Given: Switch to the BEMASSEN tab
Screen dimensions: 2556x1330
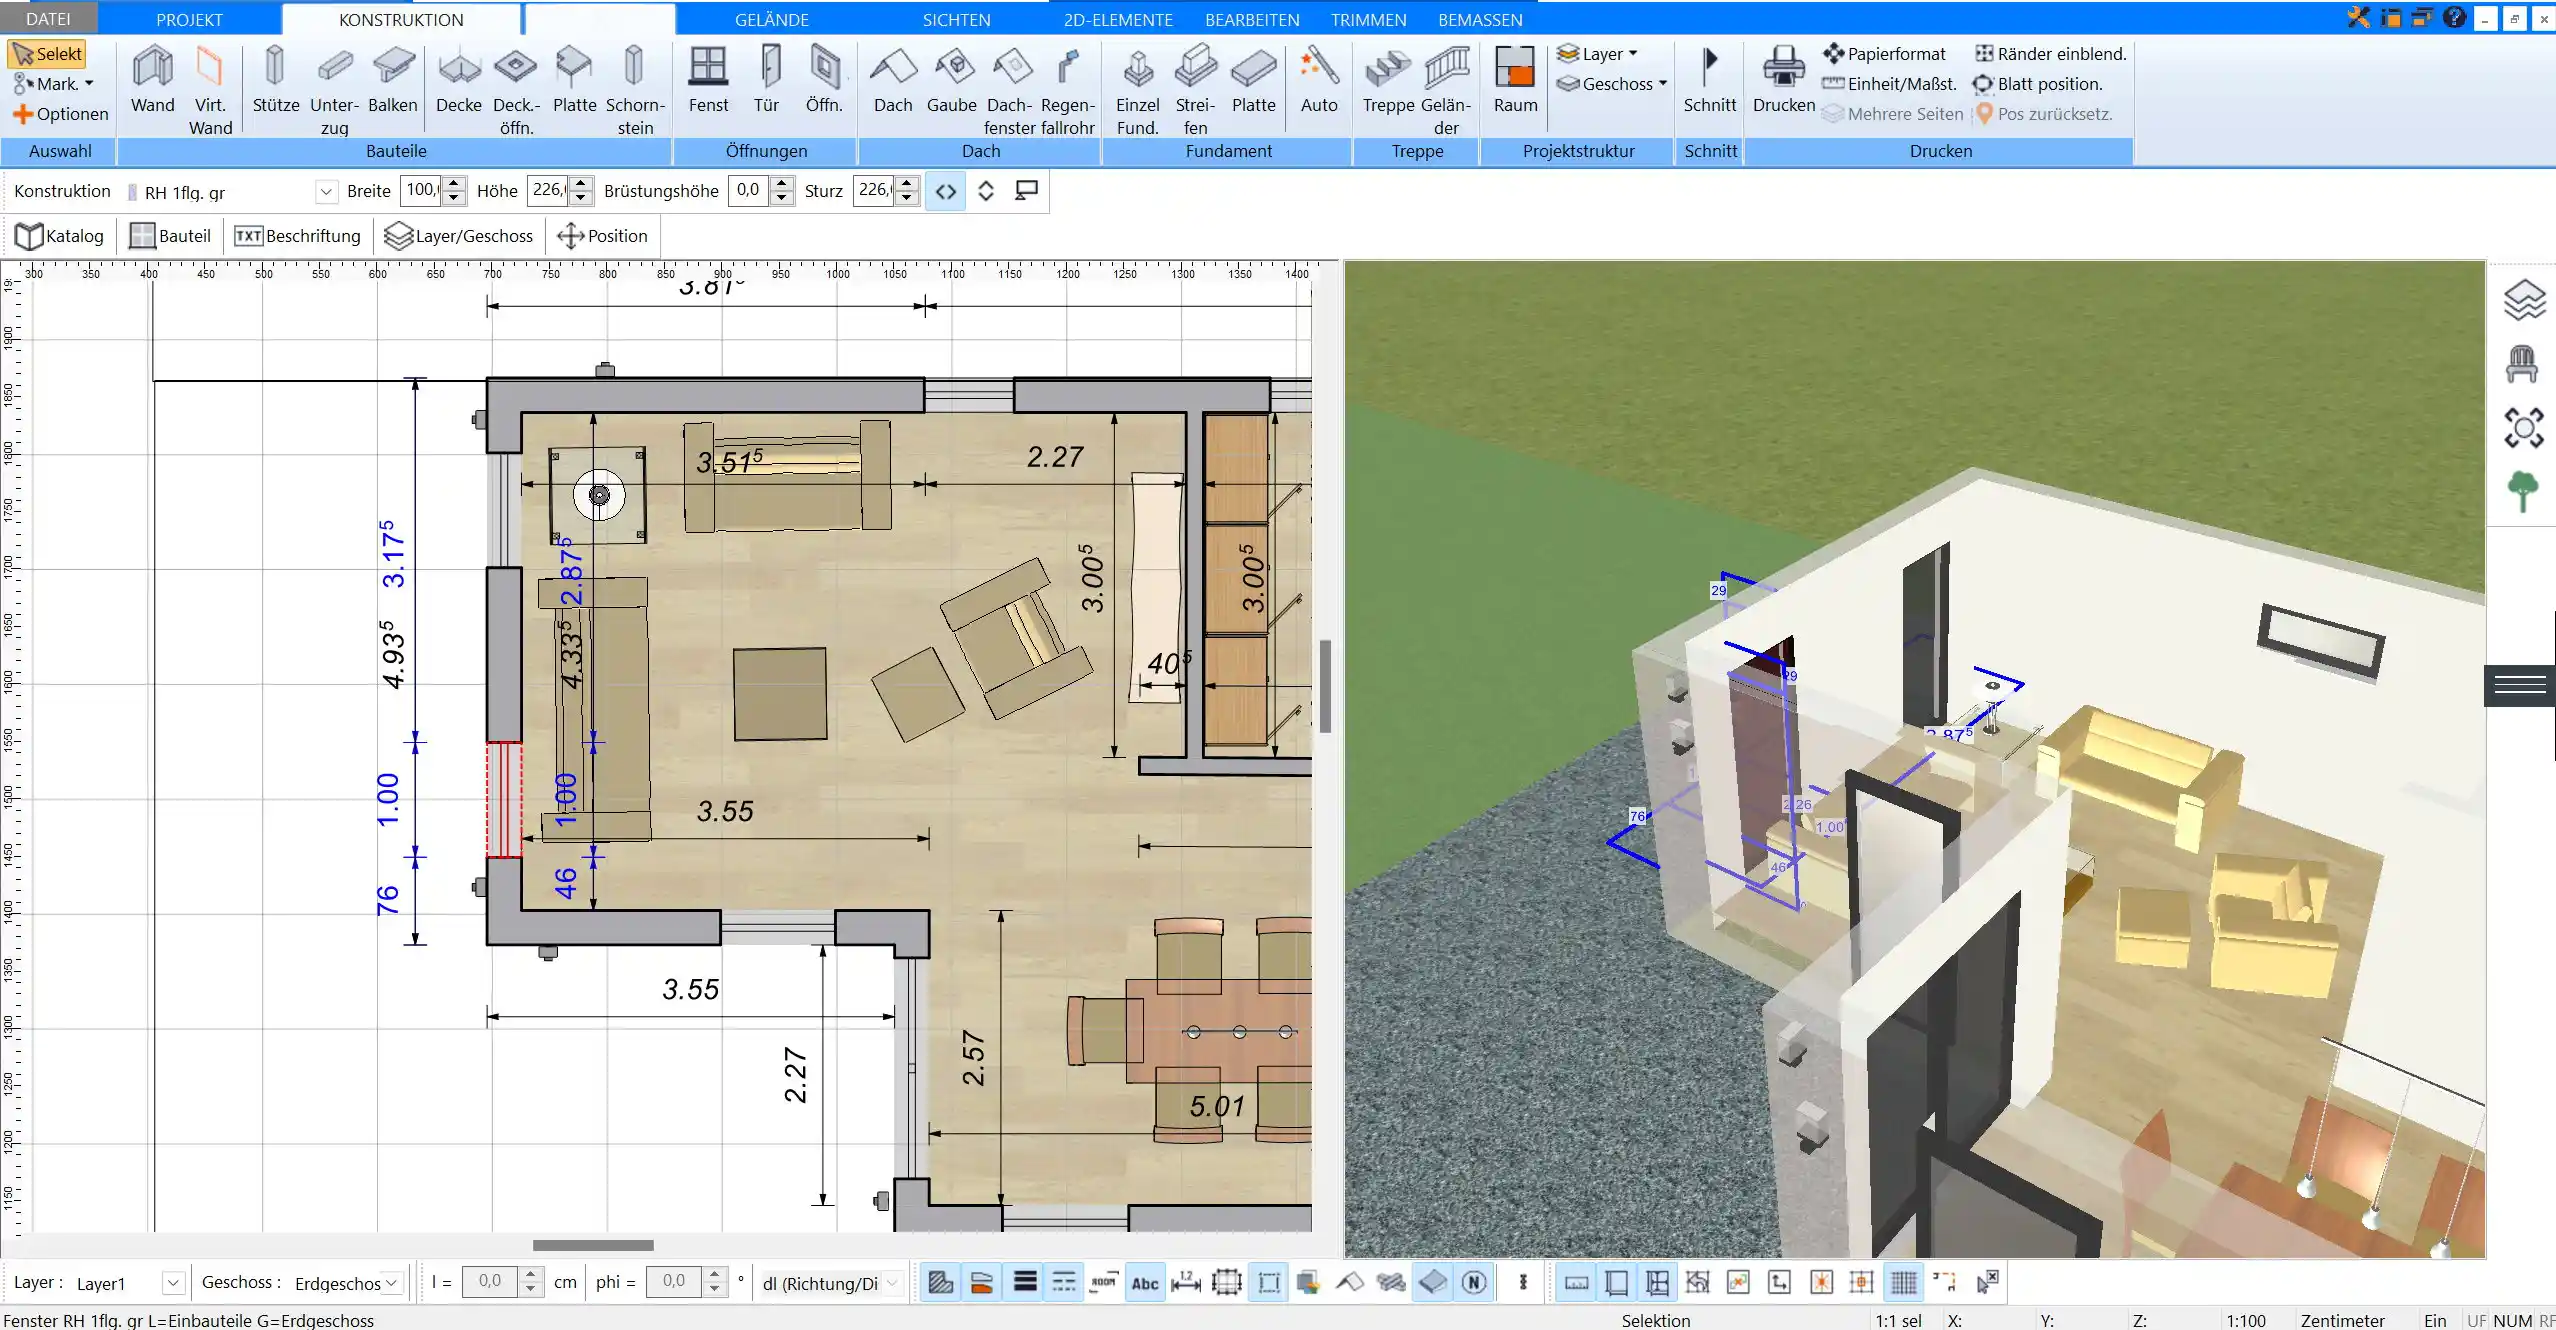Looking at the screenshot, I should tap(1480, 19).
